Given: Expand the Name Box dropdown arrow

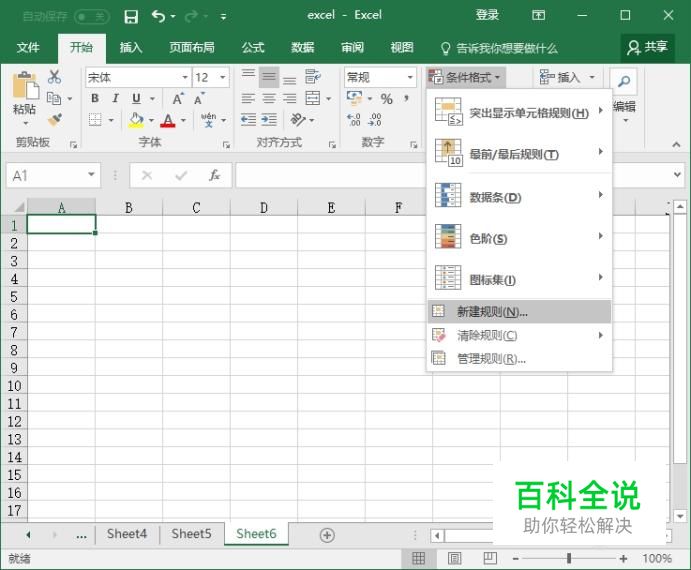Looking at the screenshot, I should tap(91, 175).
